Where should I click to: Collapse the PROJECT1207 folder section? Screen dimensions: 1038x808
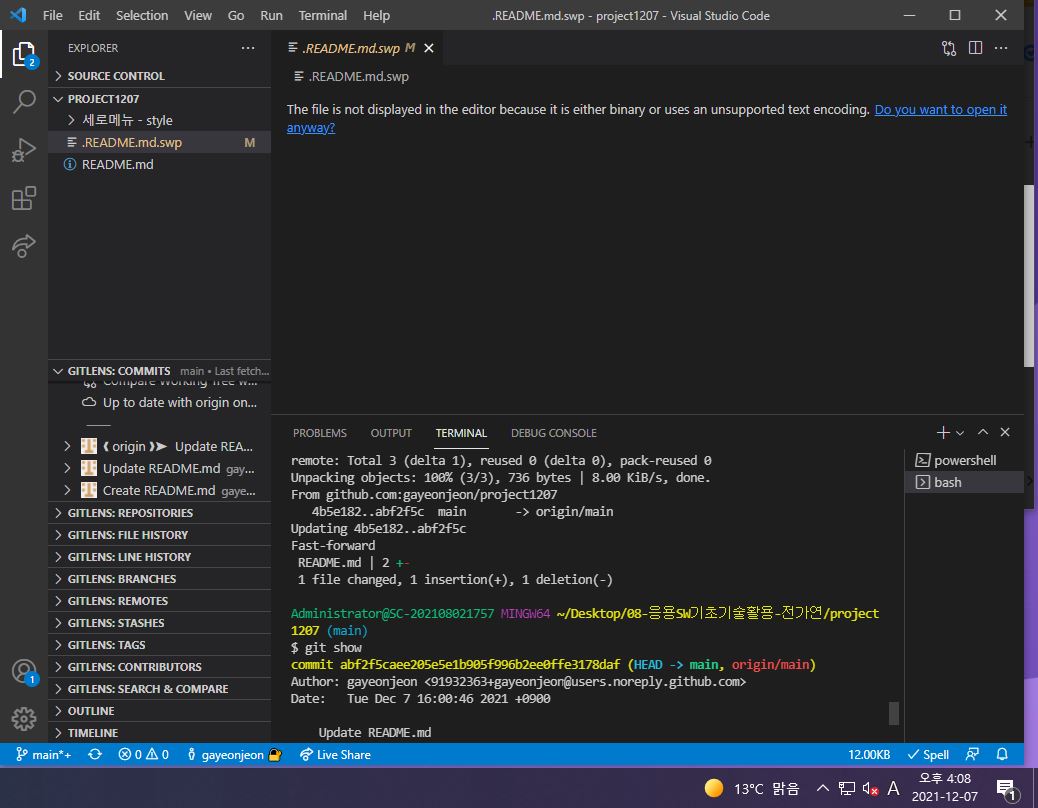coord(160,99)
